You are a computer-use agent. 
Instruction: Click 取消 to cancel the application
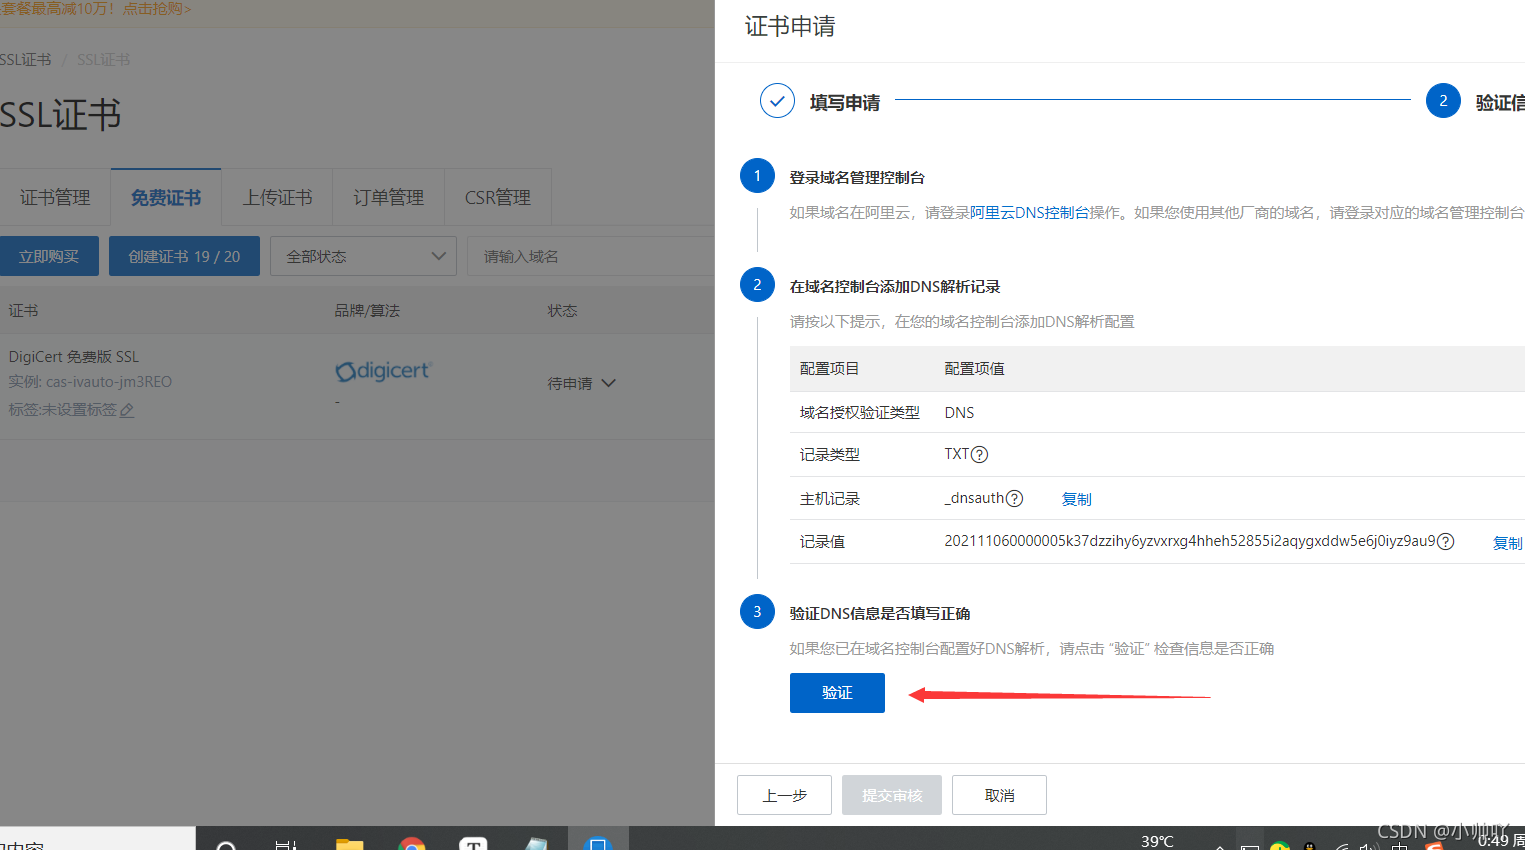pyautogui.click(x=999, y=795)
